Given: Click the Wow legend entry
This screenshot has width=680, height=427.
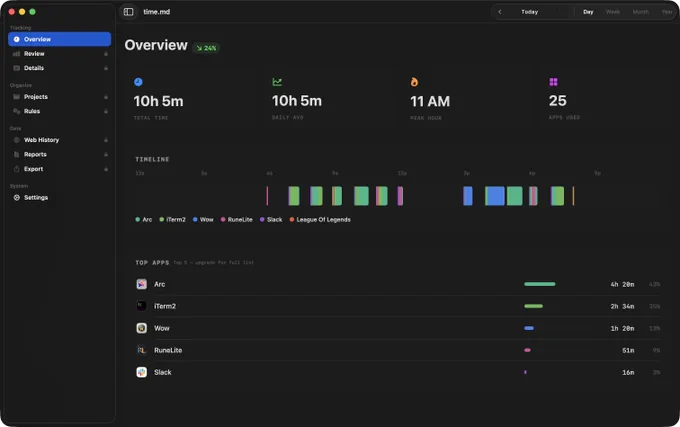Looking at the screenshot, I should click(x=203, y=219).
